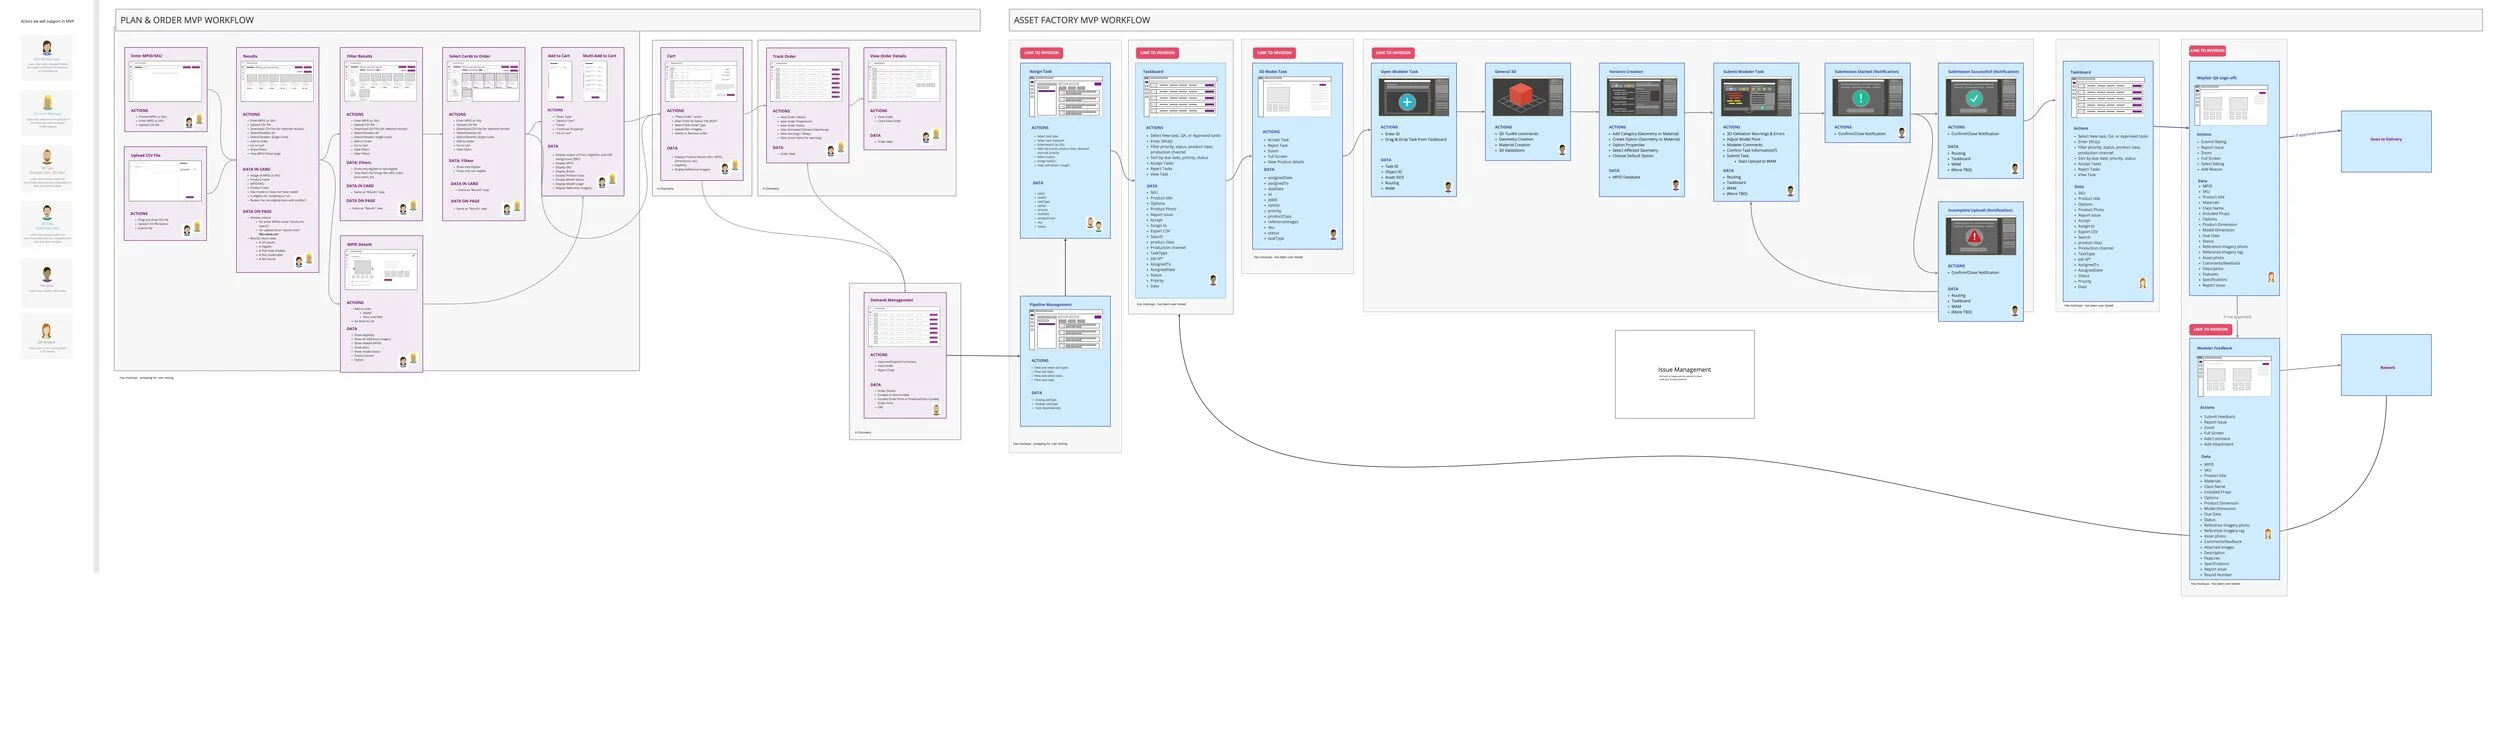The height and width of the screenshot is (747, 2500).
Task: Select the Plan & Order MVP Workflow header
Action: coord(547,20)
